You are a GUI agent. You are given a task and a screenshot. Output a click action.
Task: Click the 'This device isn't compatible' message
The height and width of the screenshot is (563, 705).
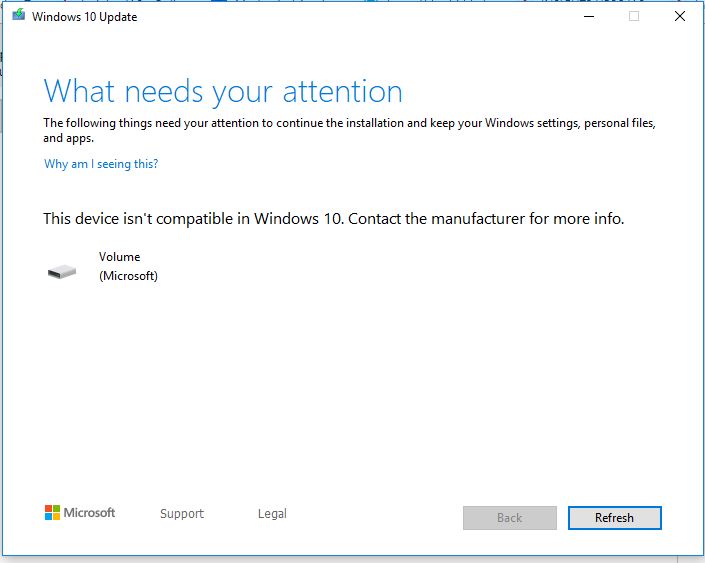click(334, 219)
